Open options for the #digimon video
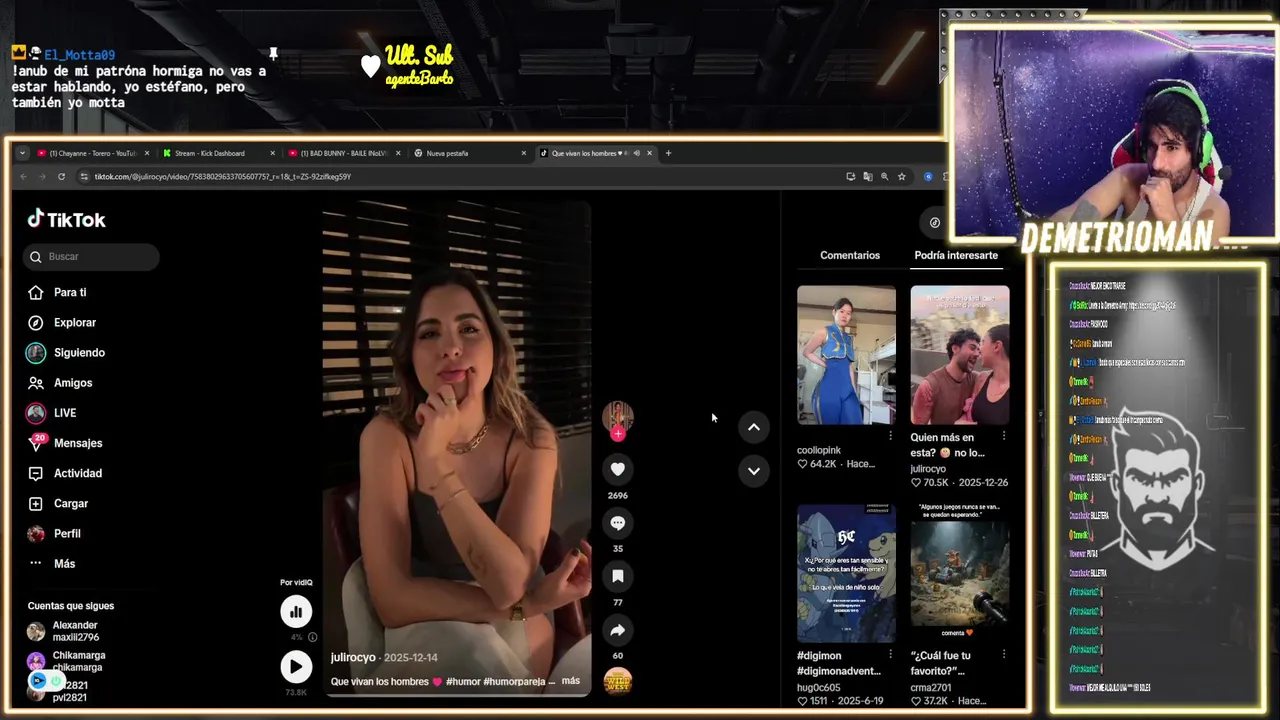Image resolution: width=1280 pixels, height=720 pixels. (x=890, y=654)
